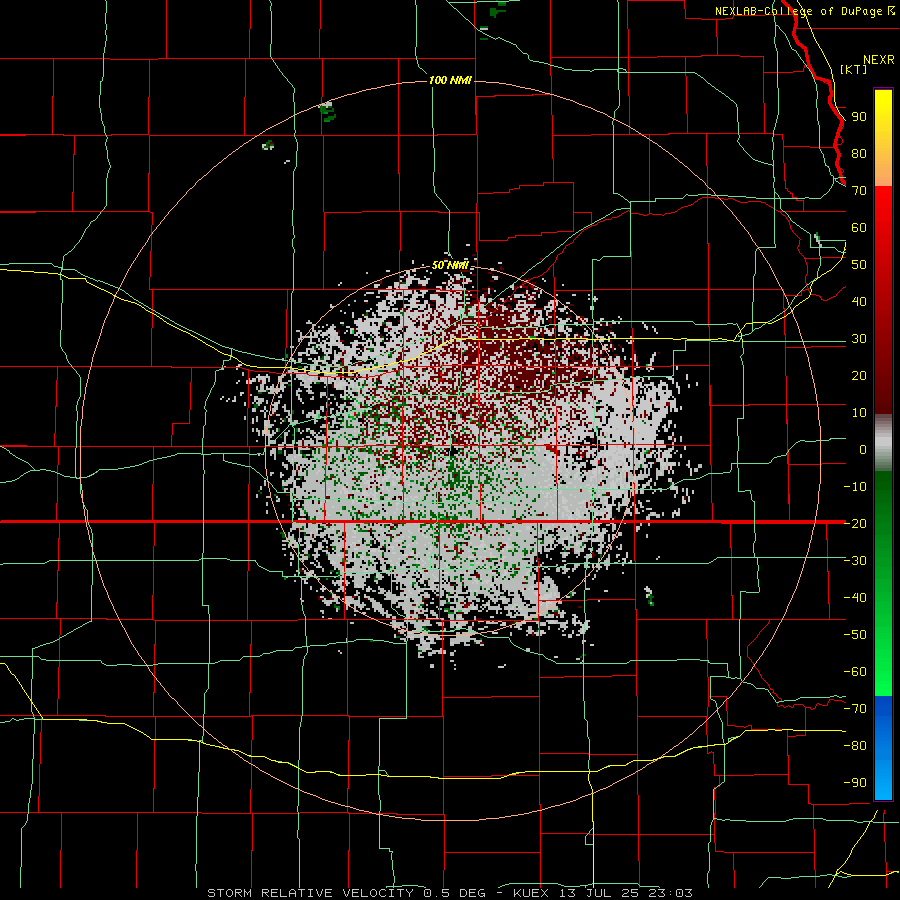
Task: Click the 50 label on the velocity scale
Action: pyautogui.click(x=859, y=265)
